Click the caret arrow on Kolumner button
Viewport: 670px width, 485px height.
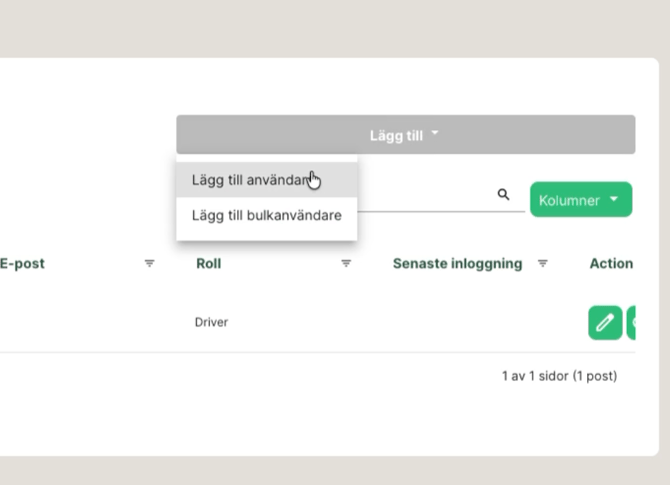point(613,199)
